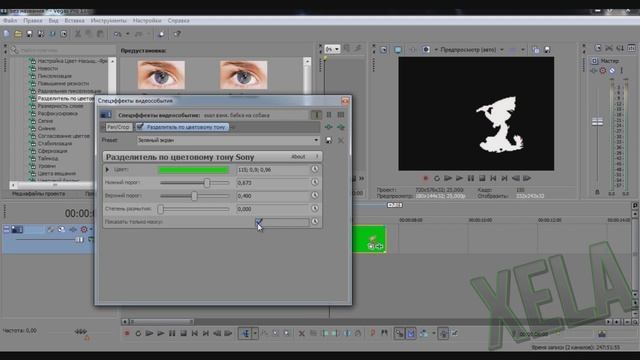Click the animate clock for Степень размытия

click(315, 208)
